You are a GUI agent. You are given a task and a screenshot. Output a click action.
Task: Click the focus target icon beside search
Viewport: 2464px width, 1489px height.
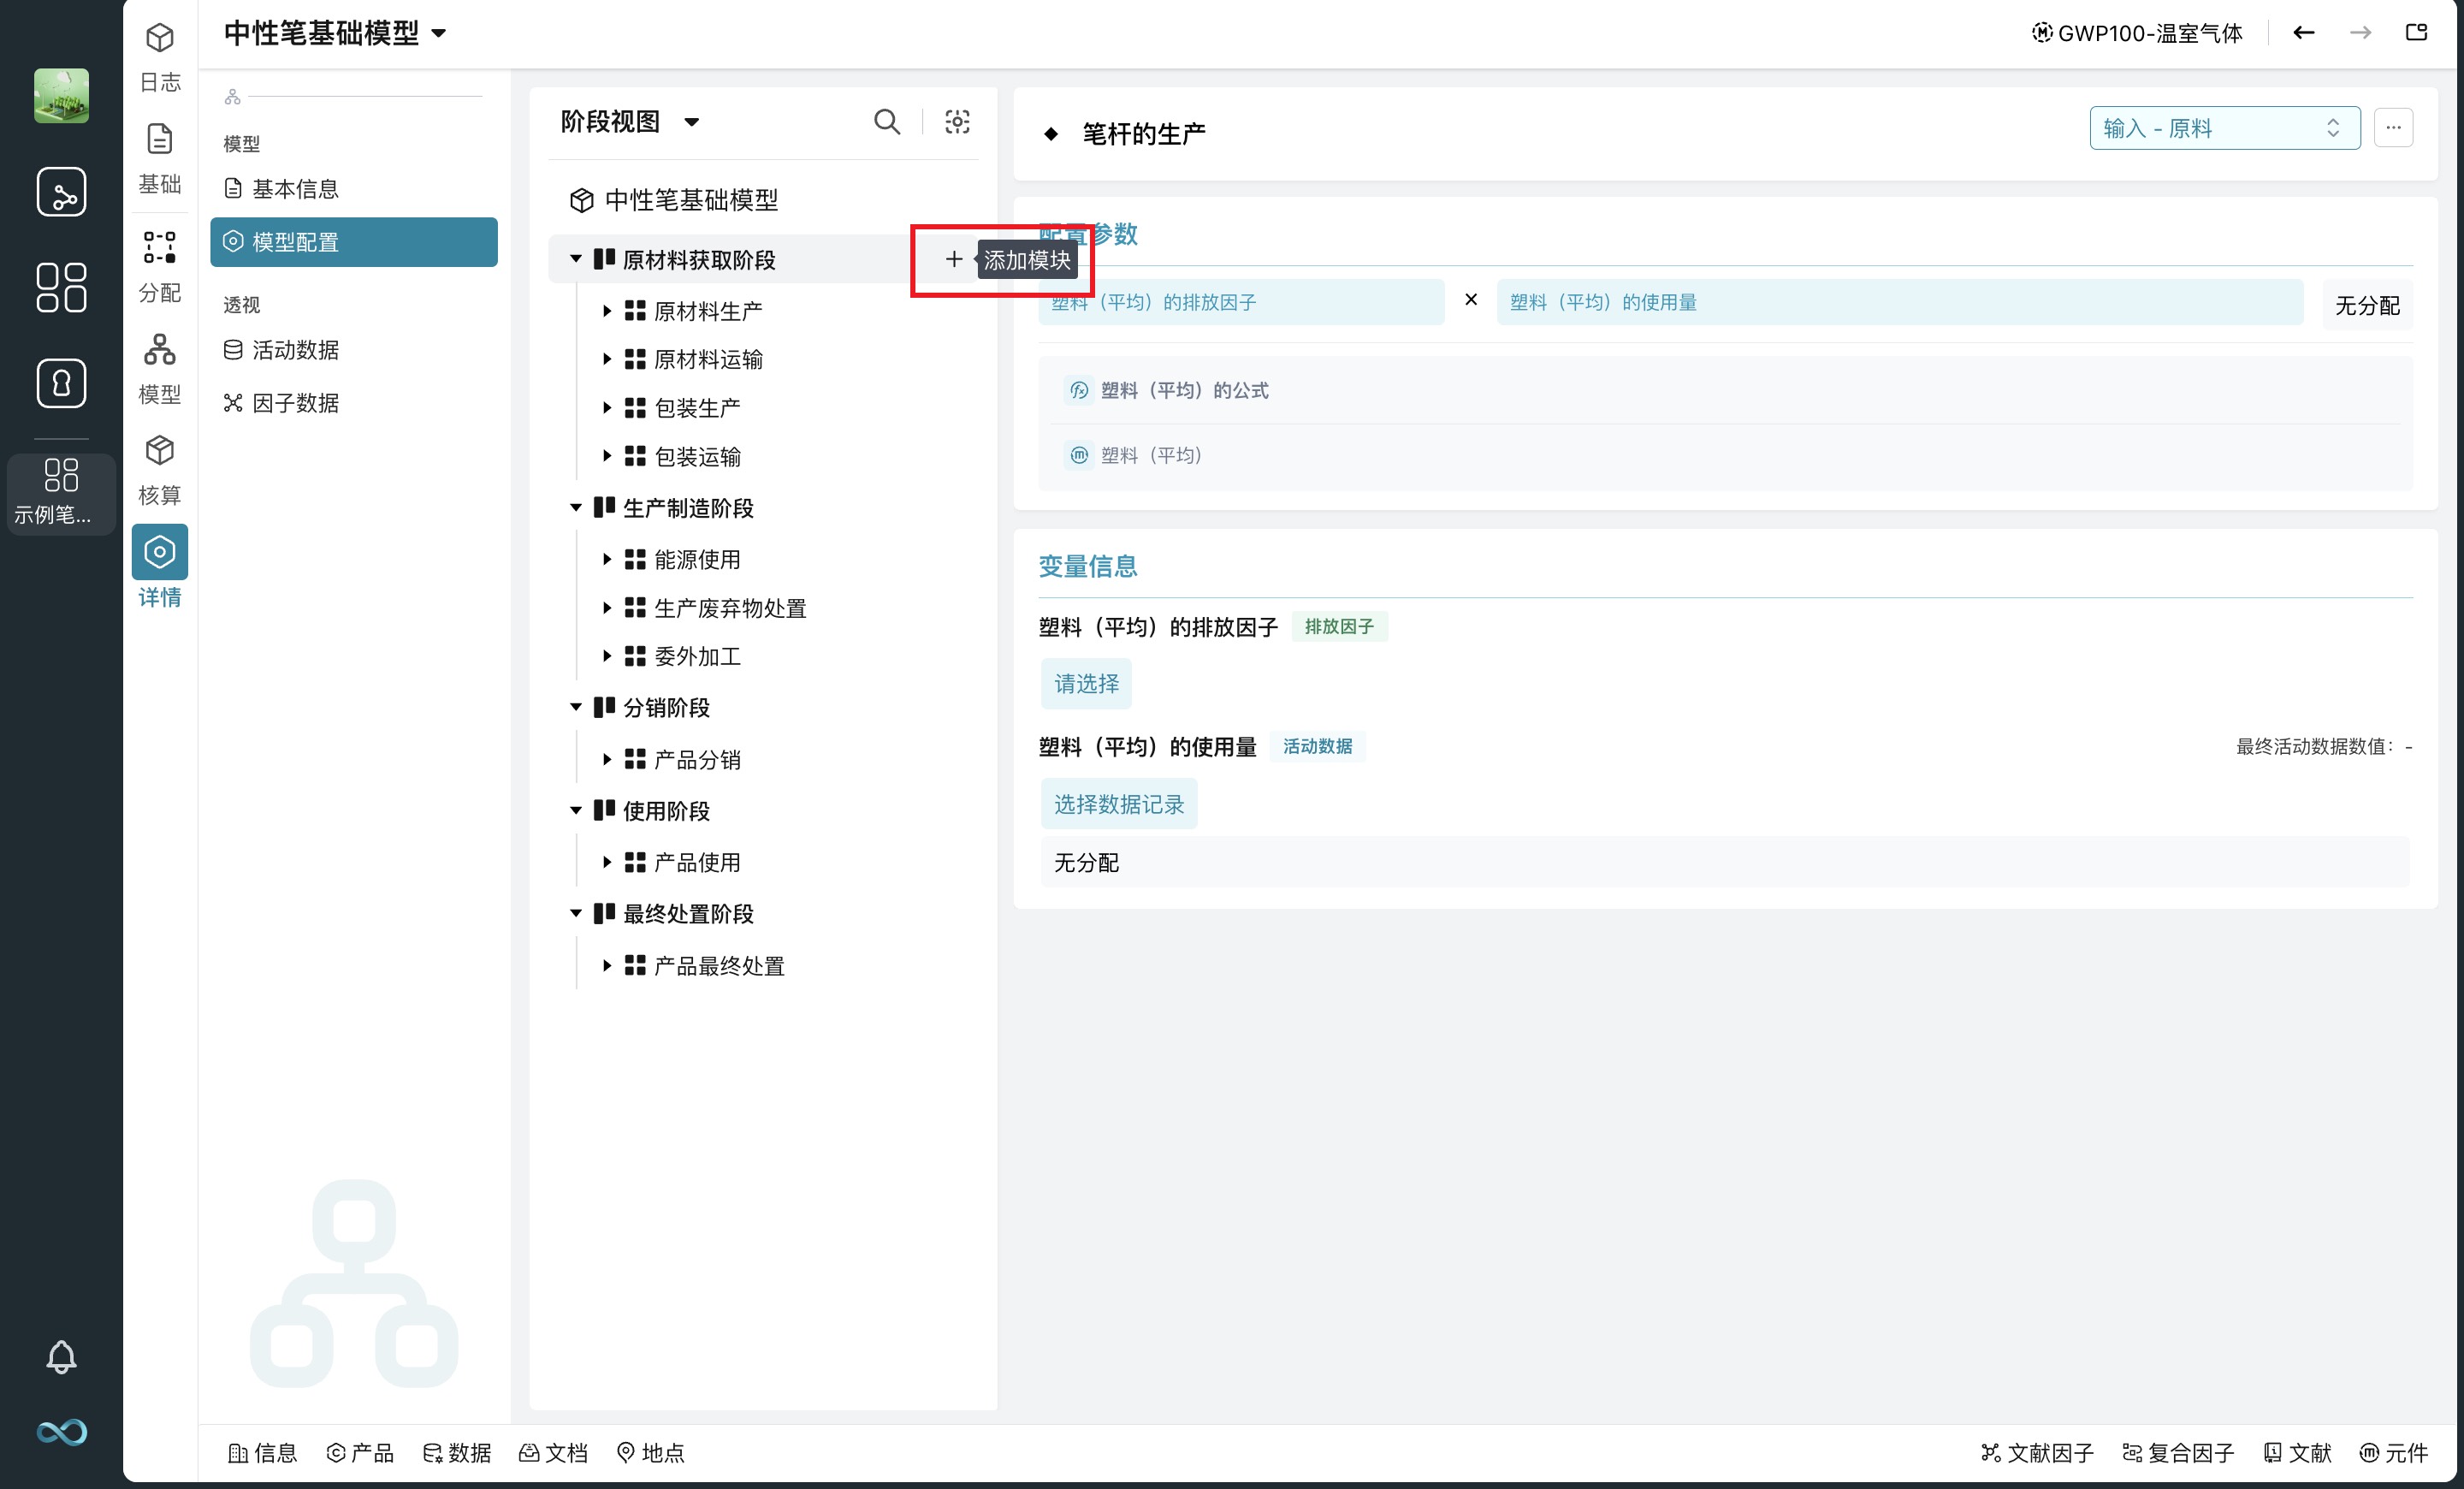957,122
